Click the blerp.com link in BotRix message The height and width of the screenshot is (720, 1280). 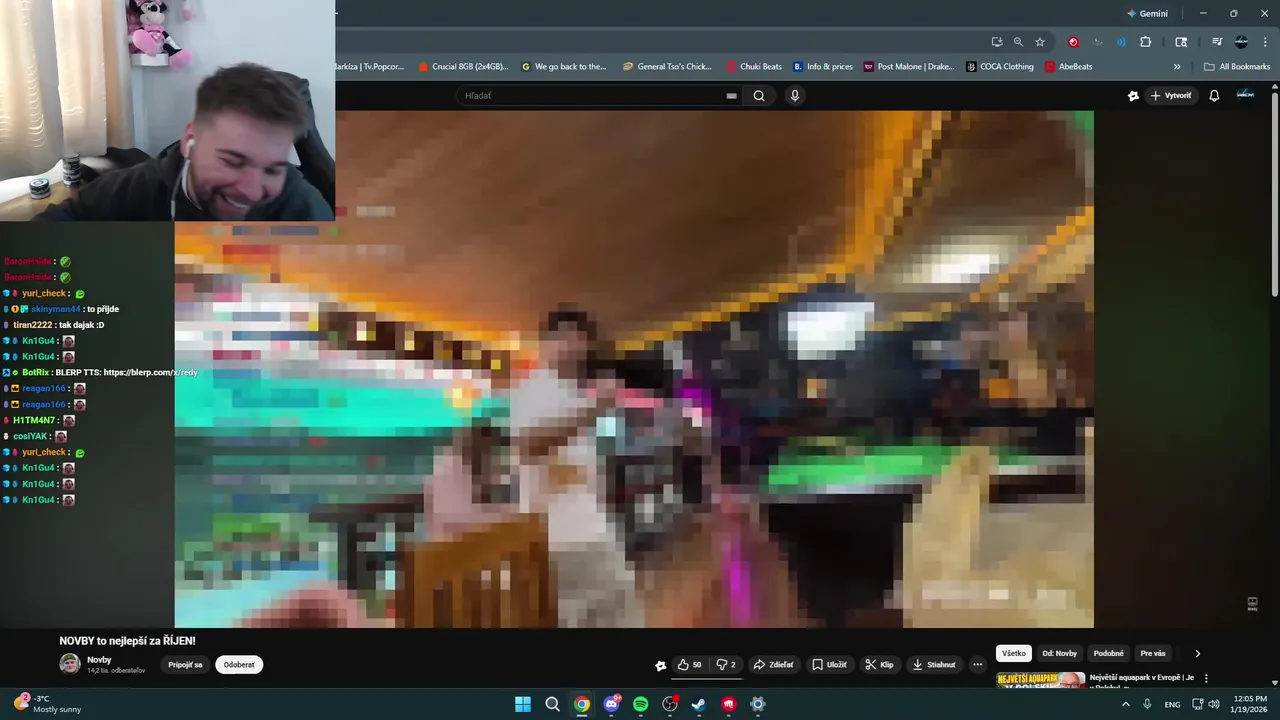tap(150, 372)
